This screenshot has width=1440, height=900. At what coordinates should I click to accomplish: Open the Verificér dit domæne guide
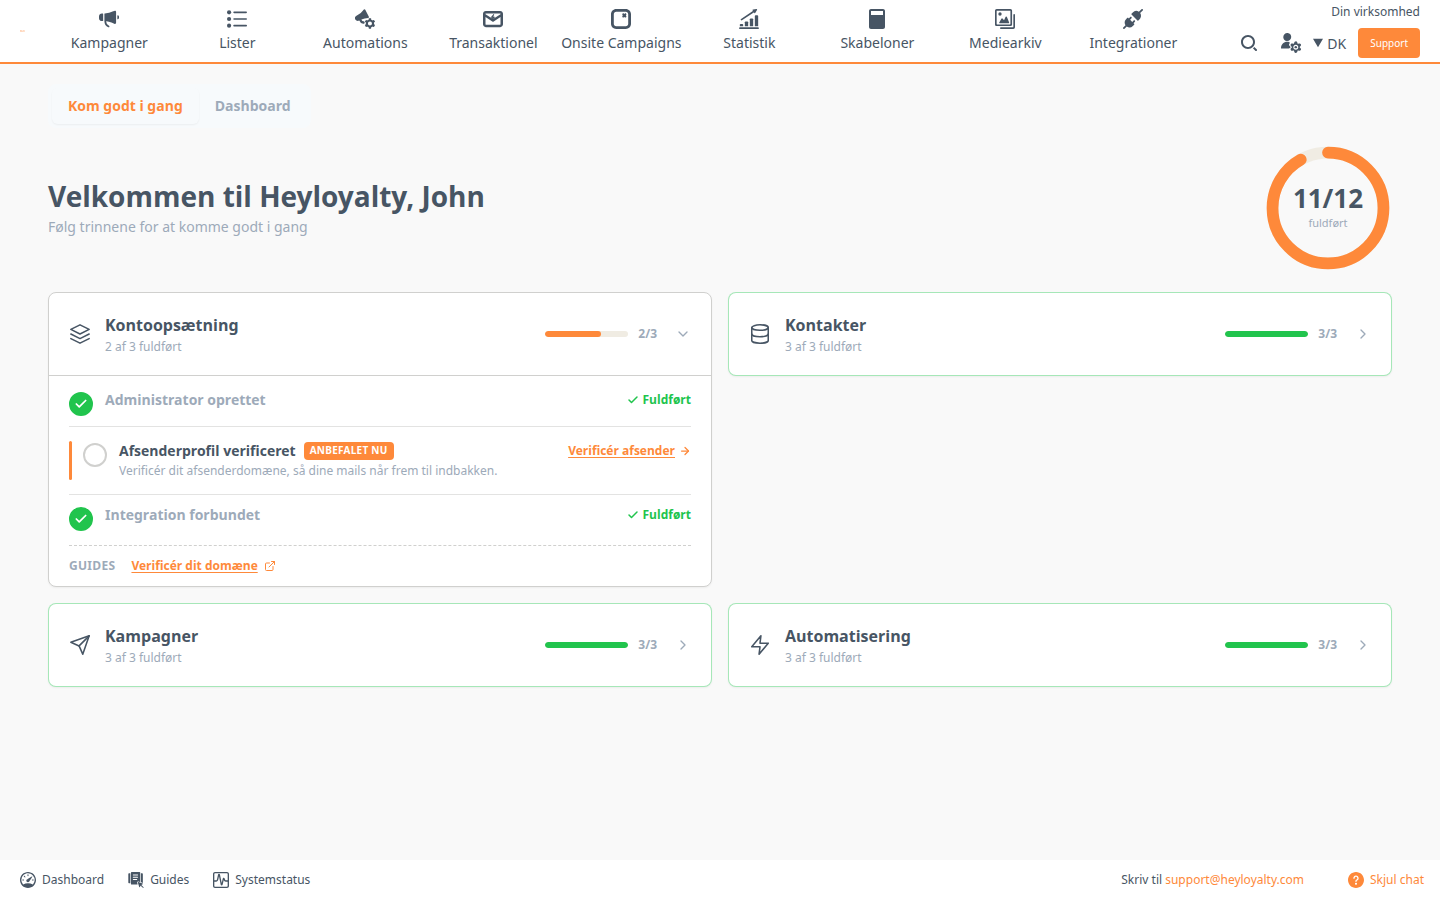coord(203,566)
